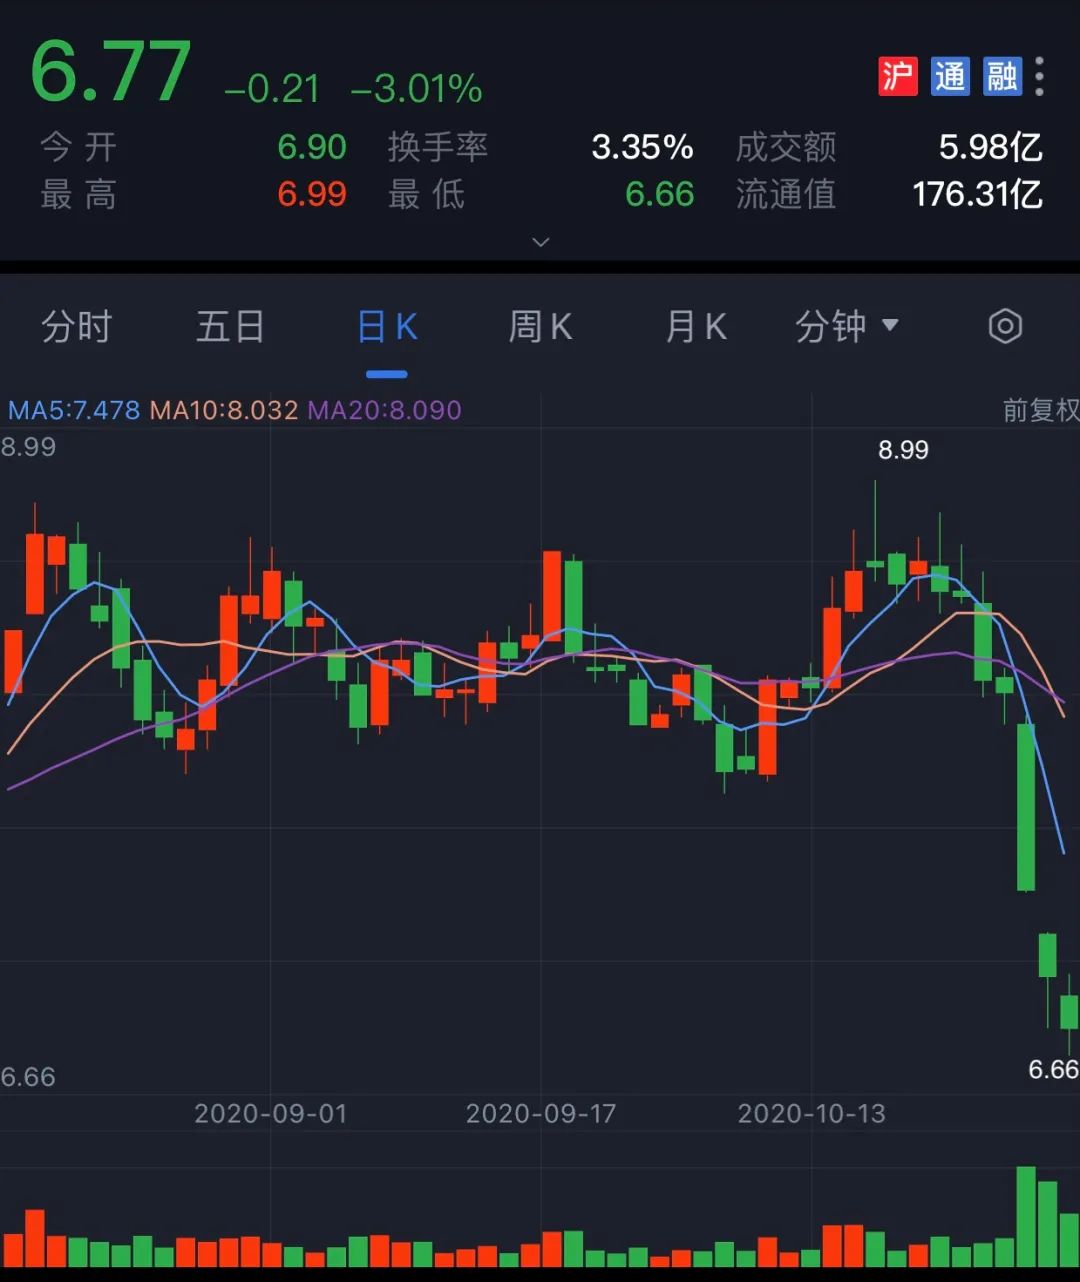Tap the 8.99 high price label on chart

click(903, 450)
